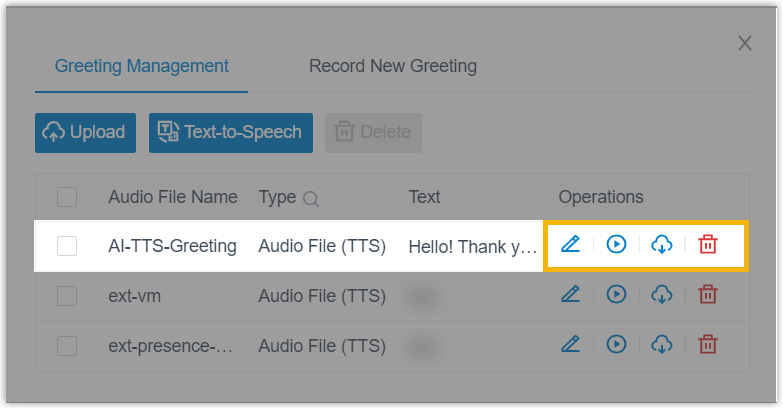Edit the ext-vm greeting
This screenshot has height=409, width=783.
coord(570,294)
